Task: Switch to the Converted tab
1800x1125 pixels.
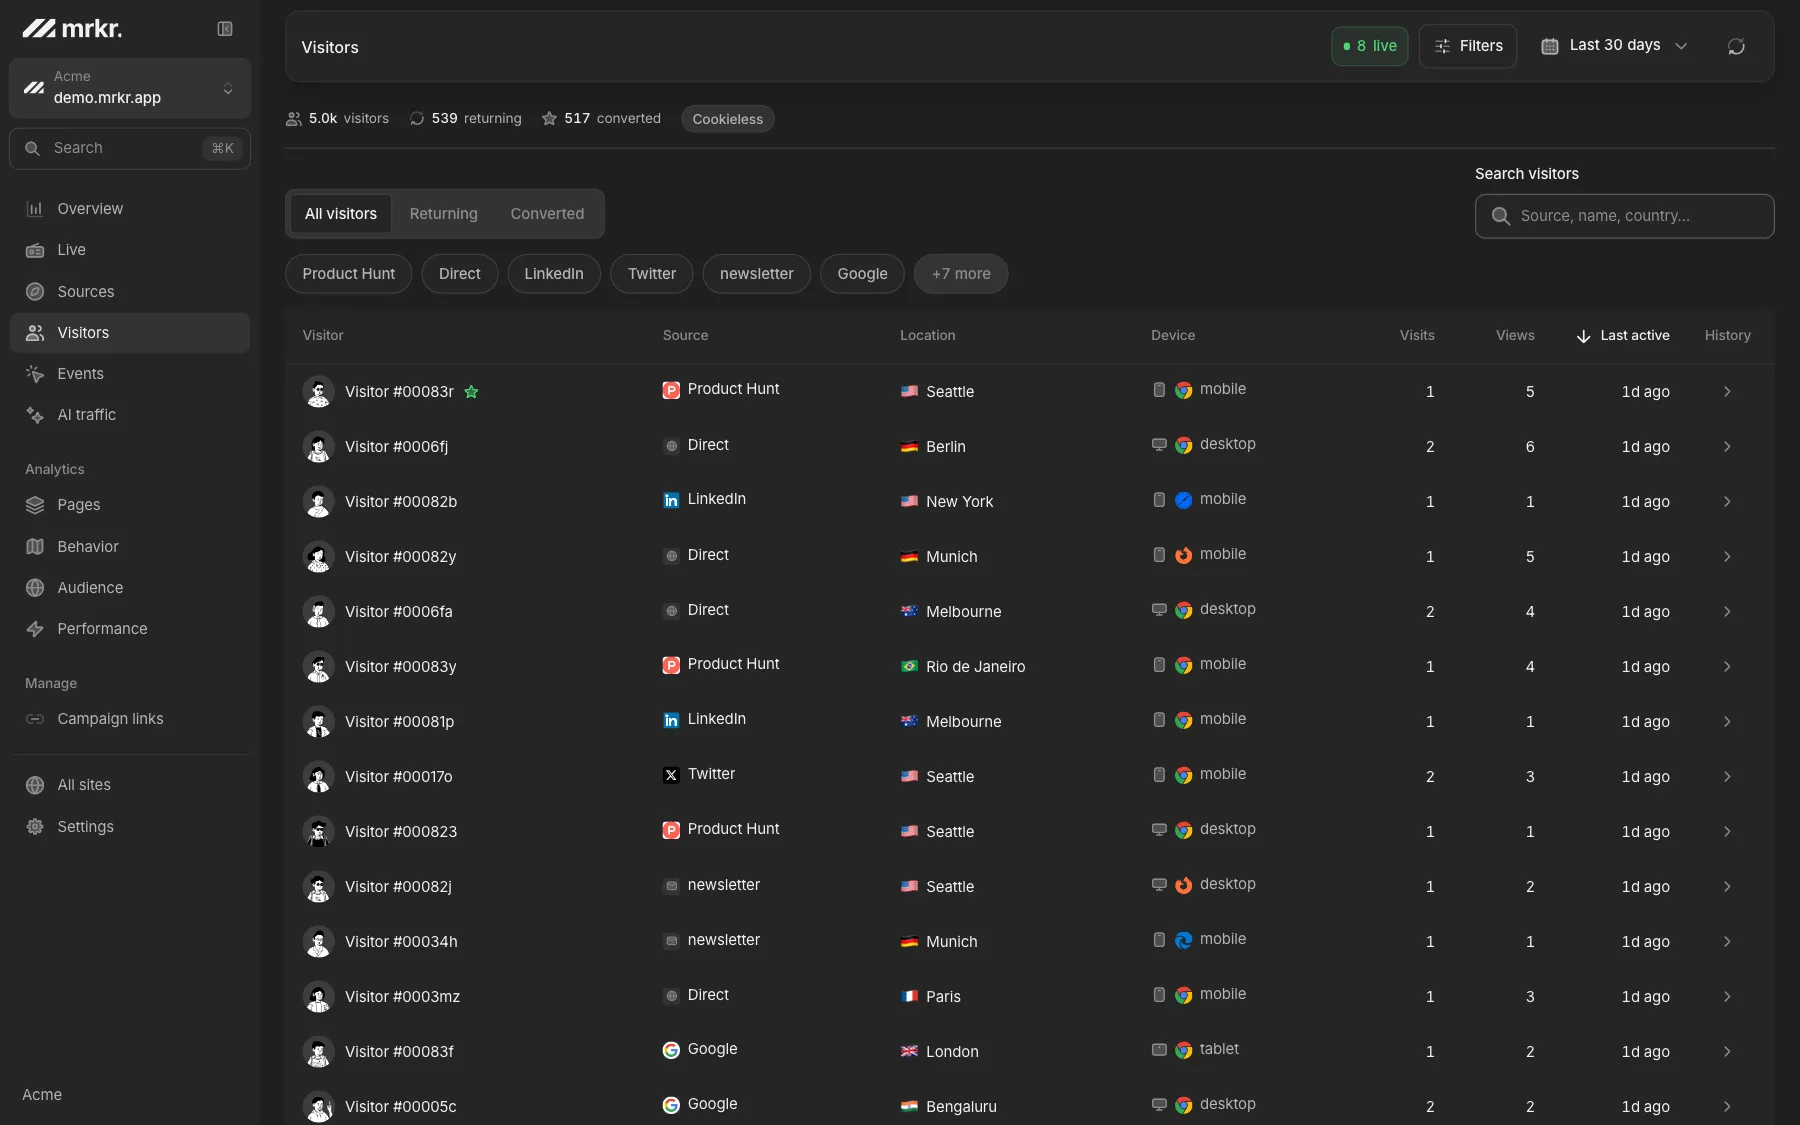Action: click(x=547, y=214)
